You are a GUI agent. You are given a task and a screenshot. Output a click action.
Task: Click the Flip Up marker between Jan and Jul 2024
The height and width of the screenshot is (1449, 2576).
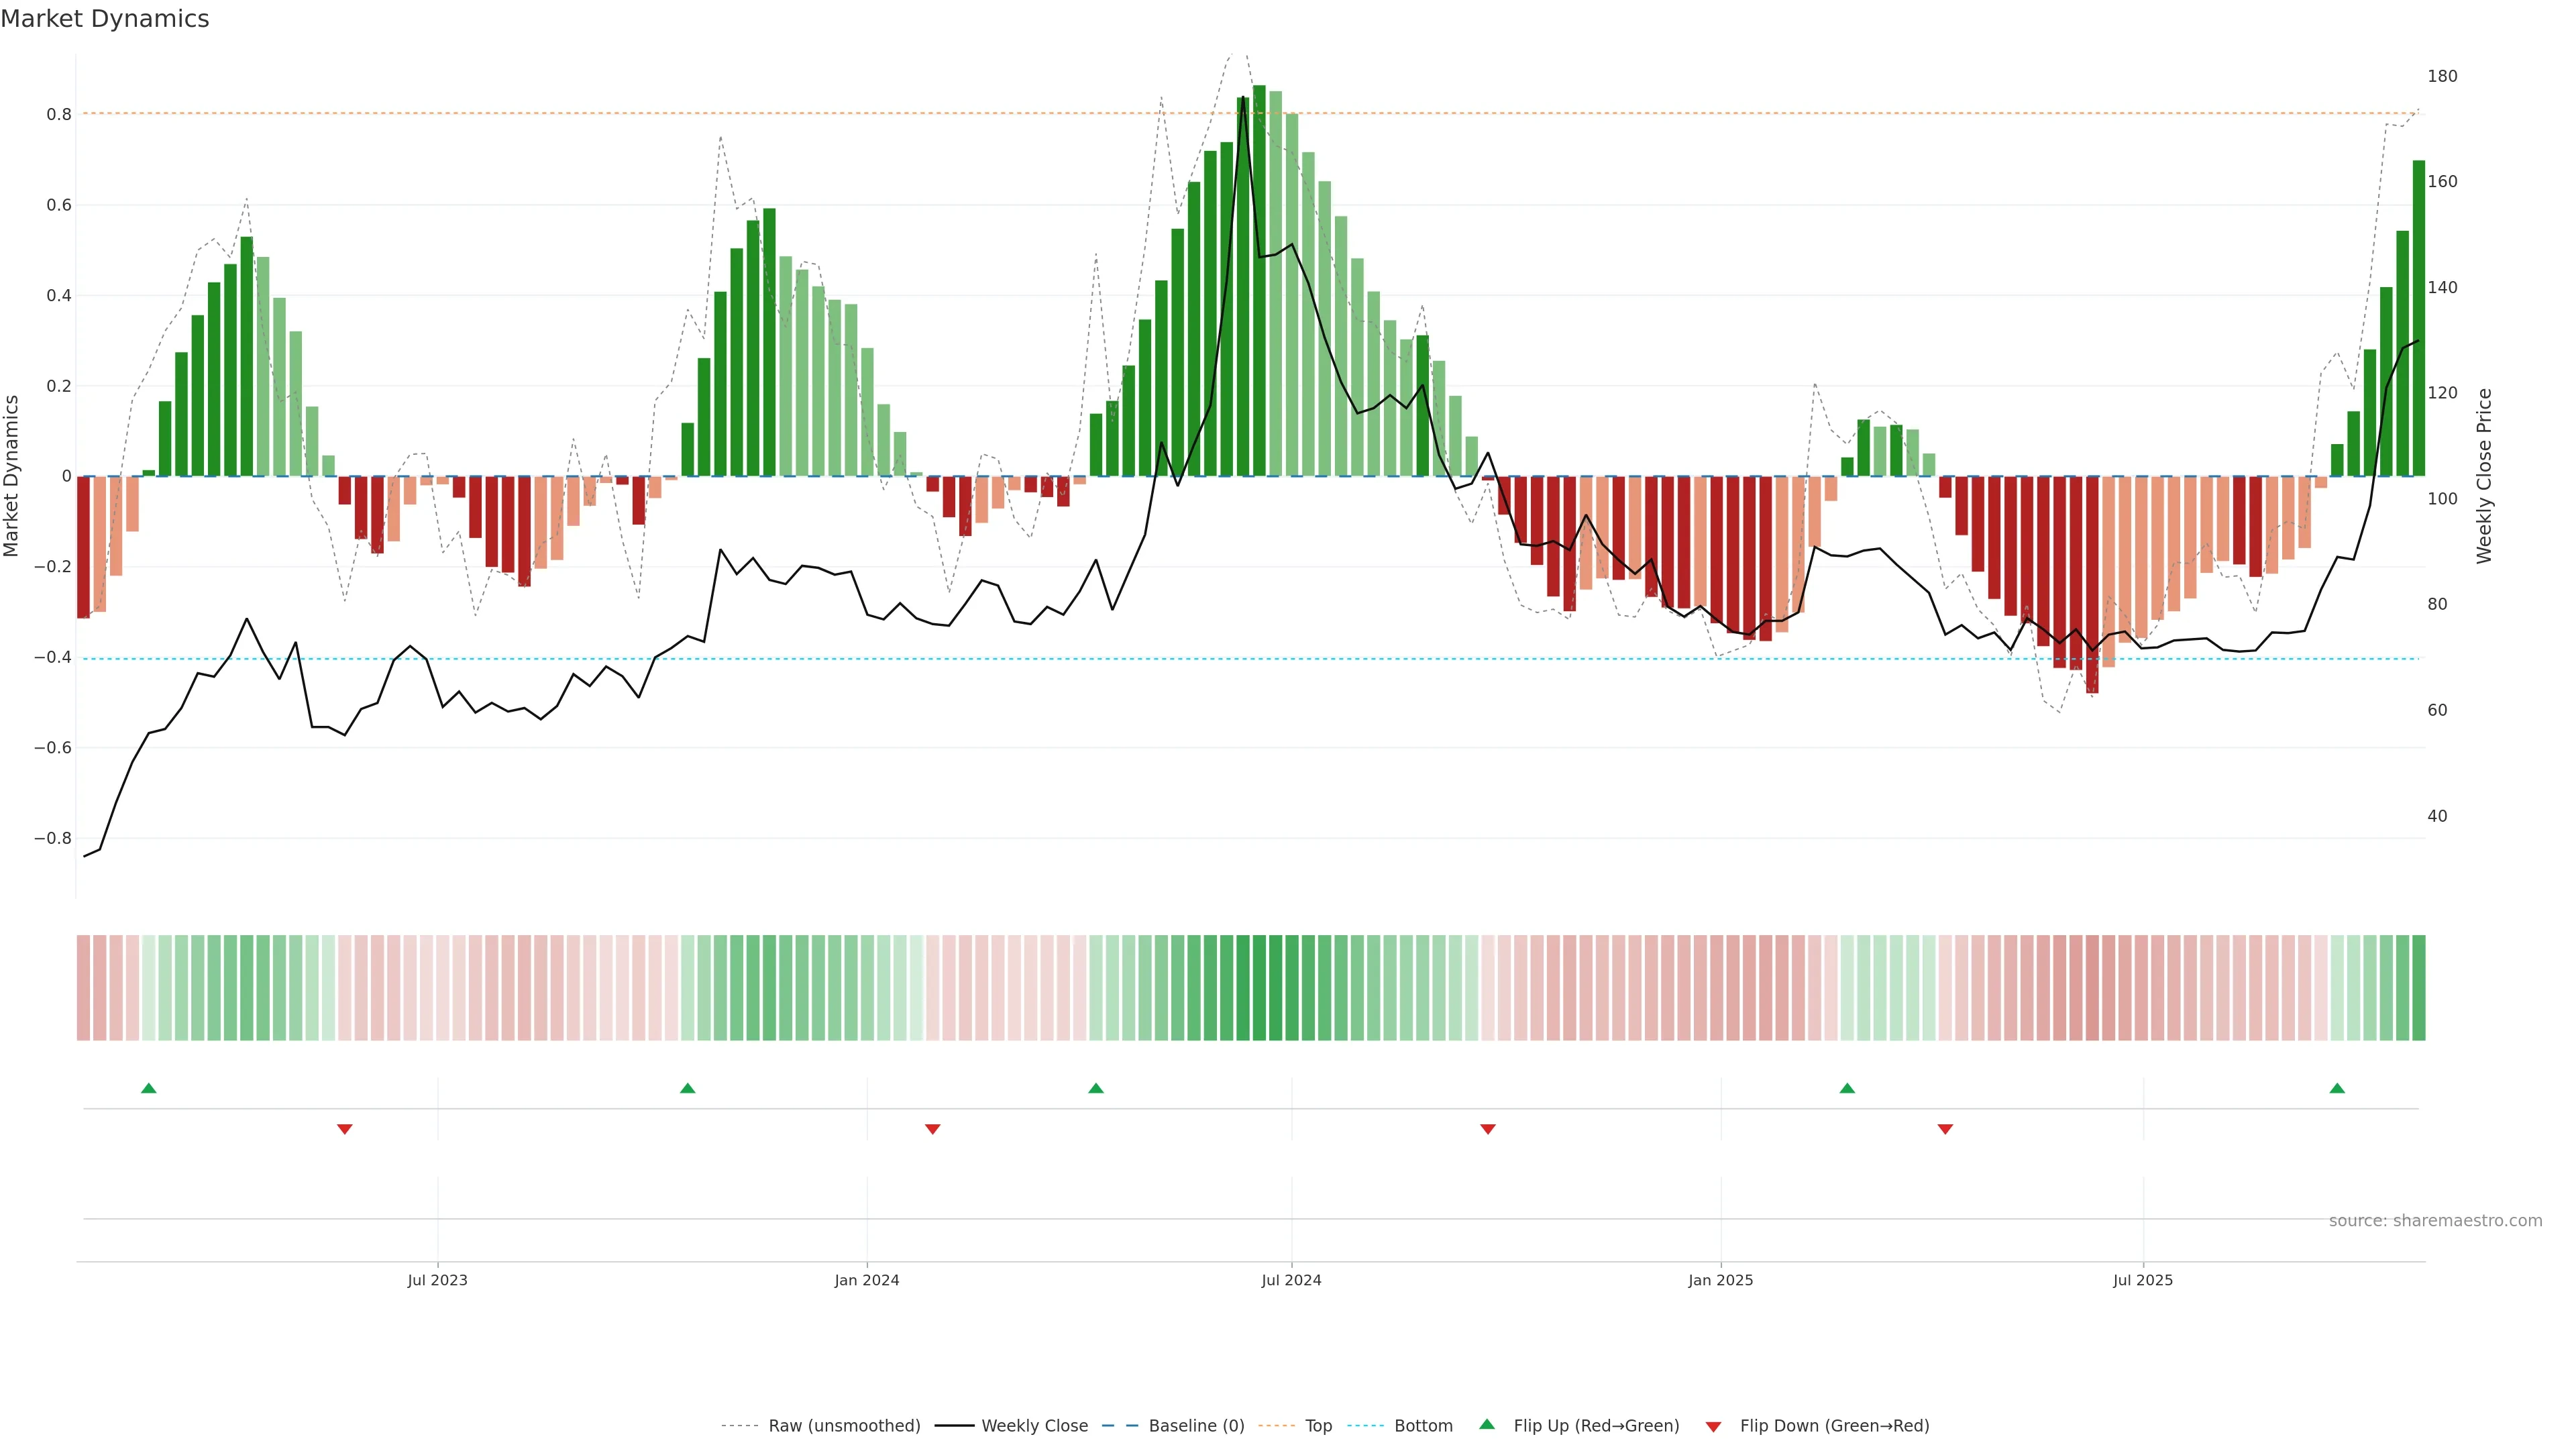click(x=1096, y=1088)
